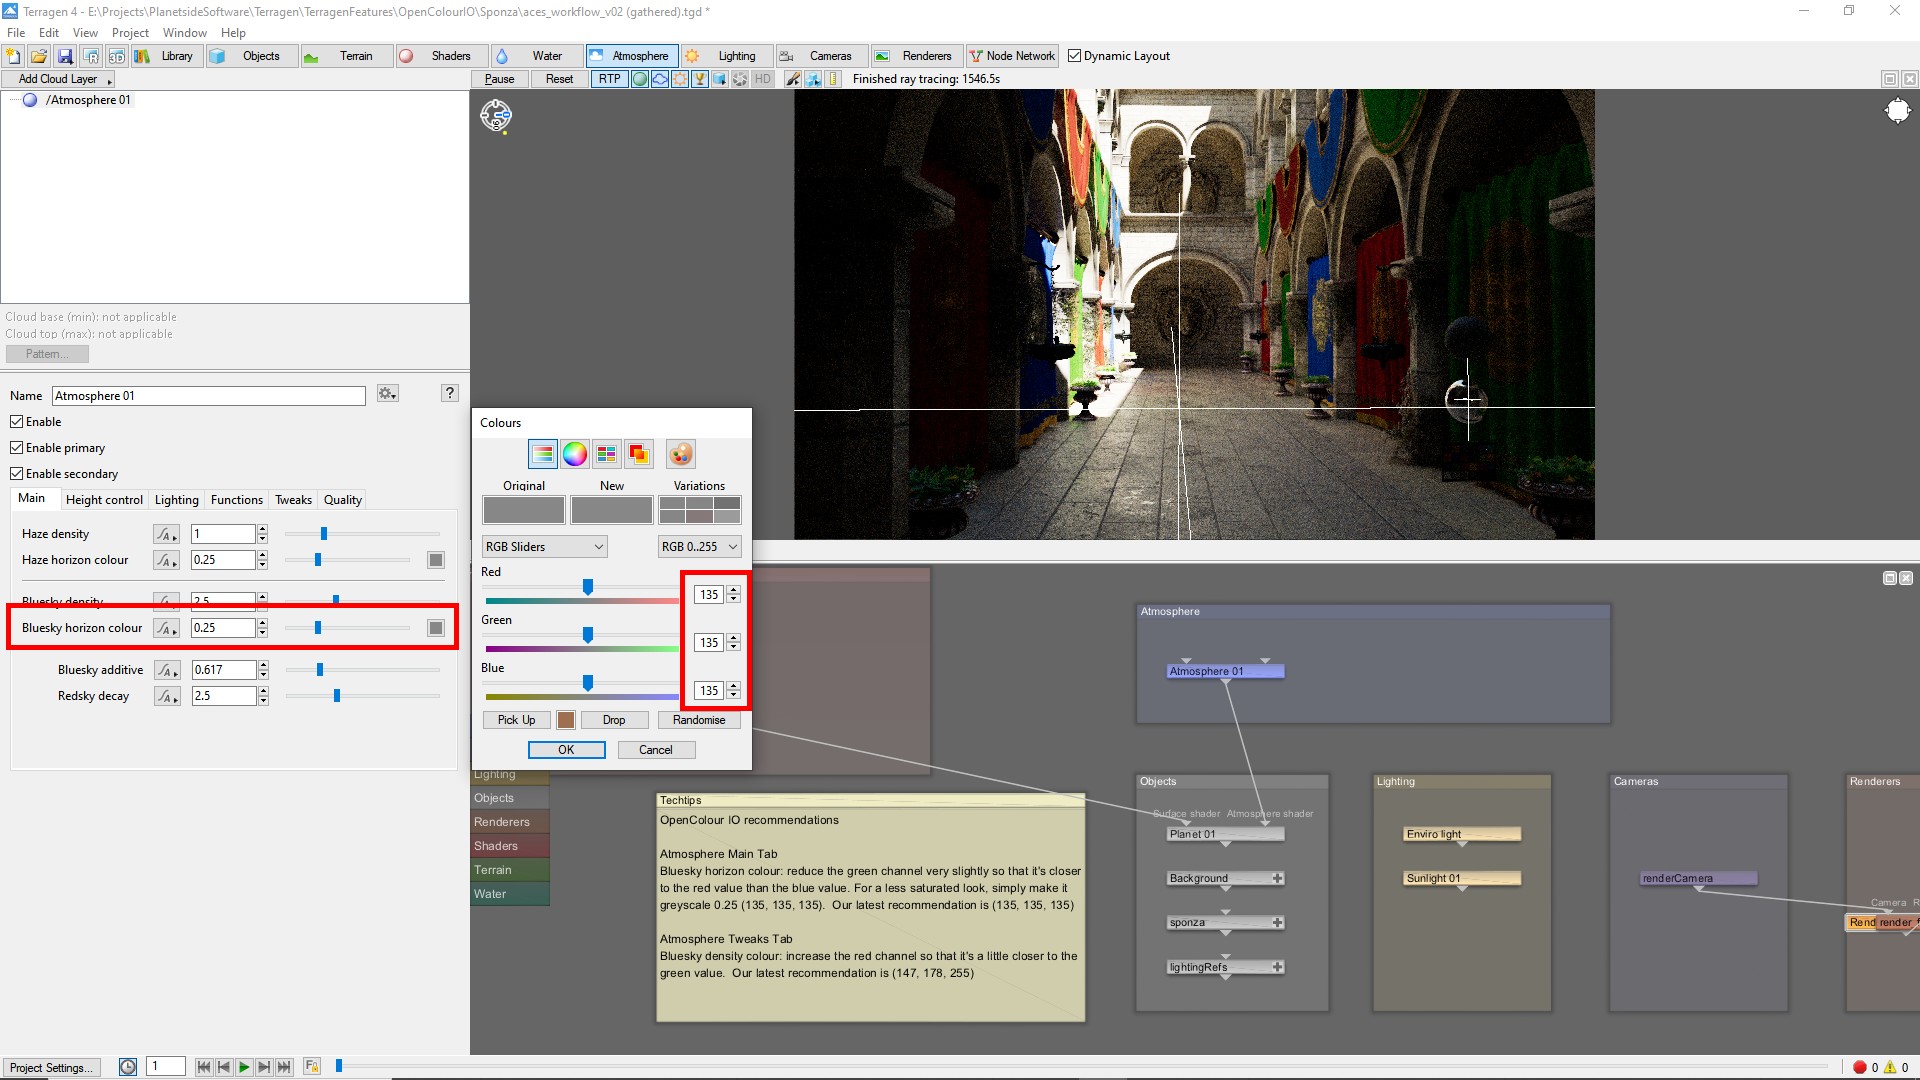
Task: Click the help question mark button
Action: click(x=450, y=393)
